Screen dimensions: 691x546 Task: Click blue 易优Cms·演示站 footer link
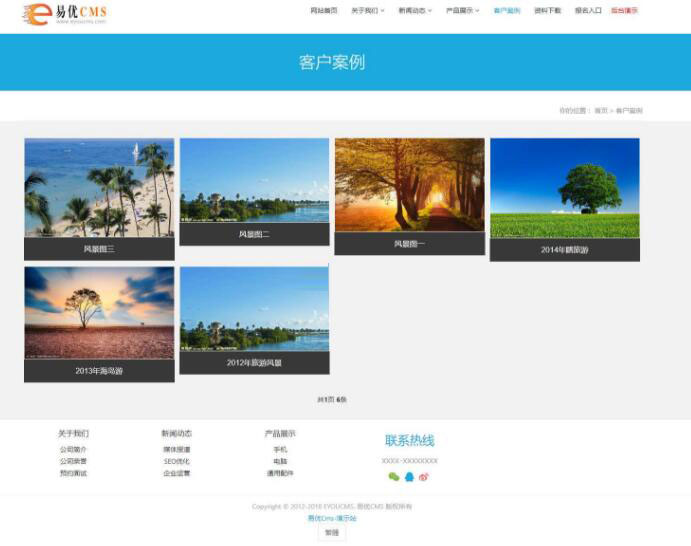(332, 518)
